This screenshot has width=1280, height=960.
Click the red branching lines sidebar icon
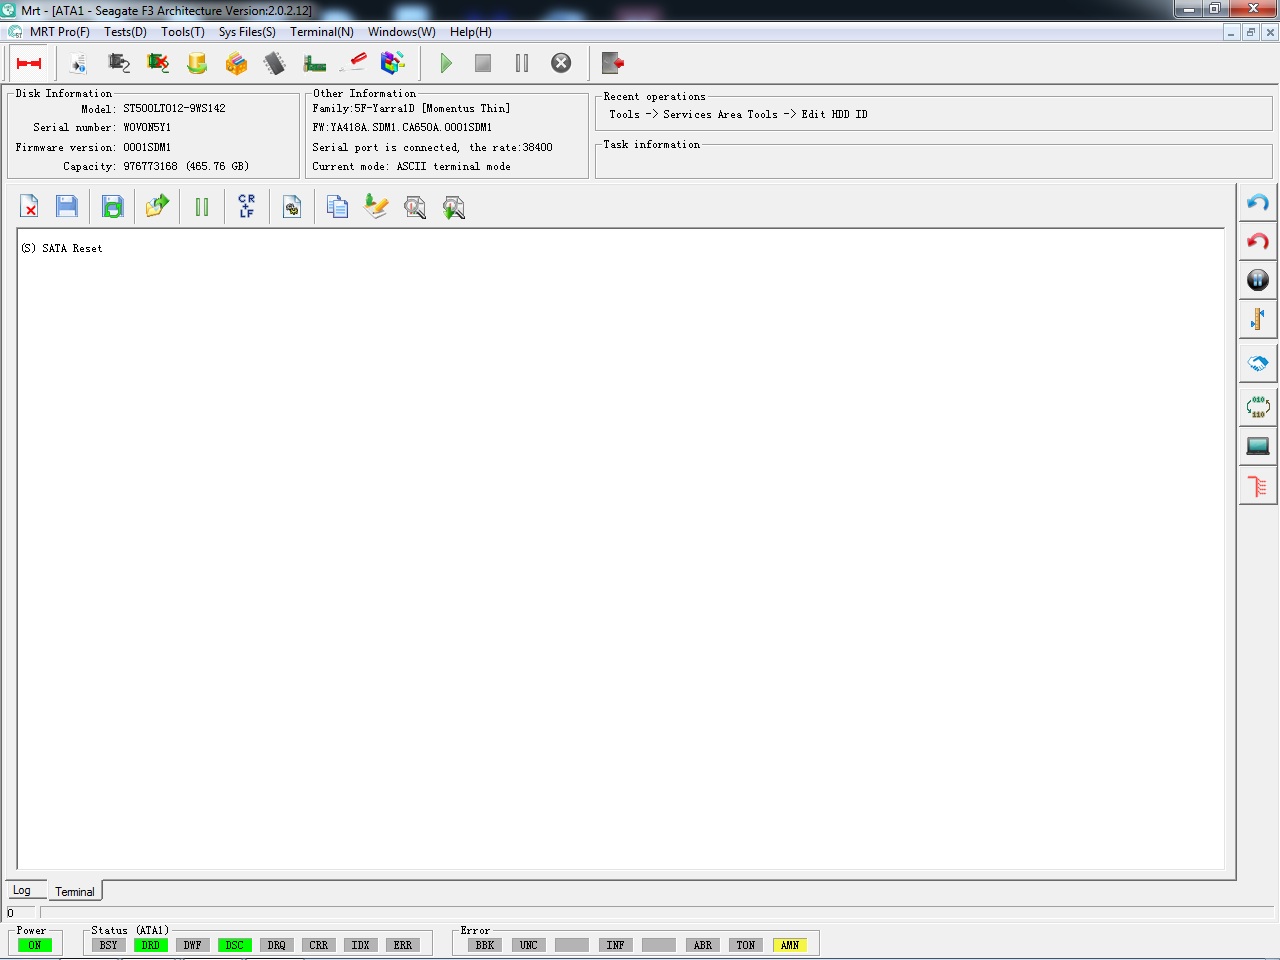[1258, 486]
